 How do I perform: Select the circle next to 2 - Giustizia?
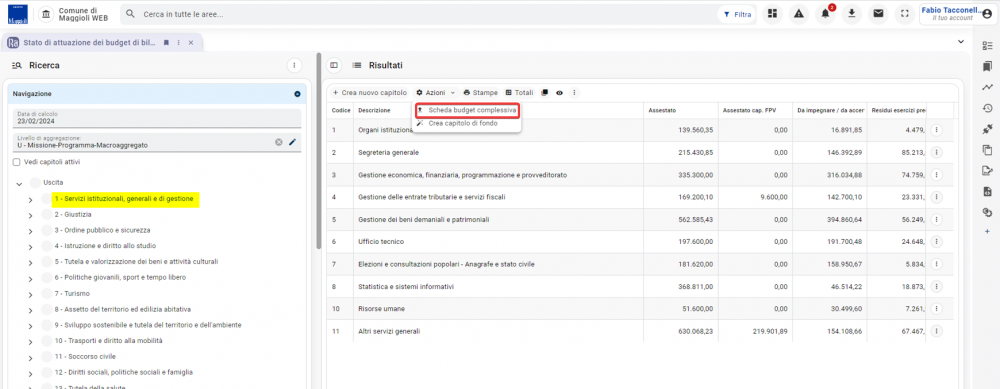[47, 215]
